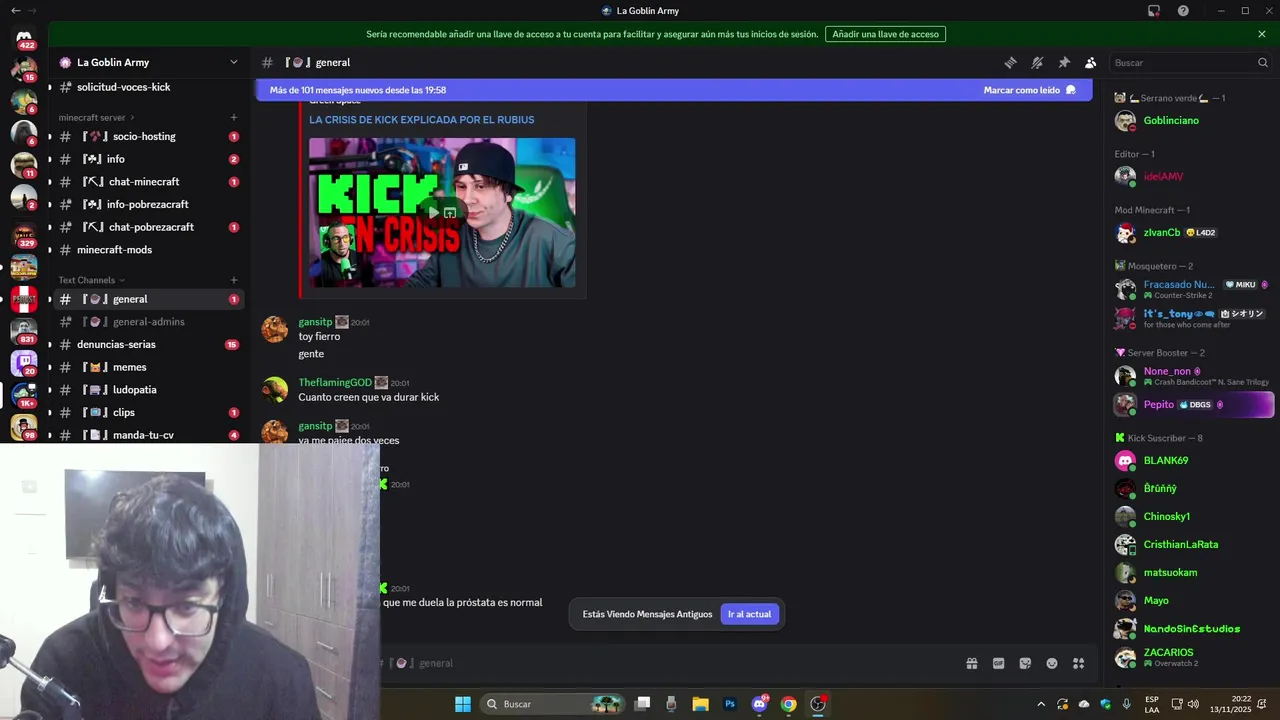This screenshot has height=720, width=1280.
Task: Click Marcar como leído button
Action: pyautogui.click(x=1029, y=90)
